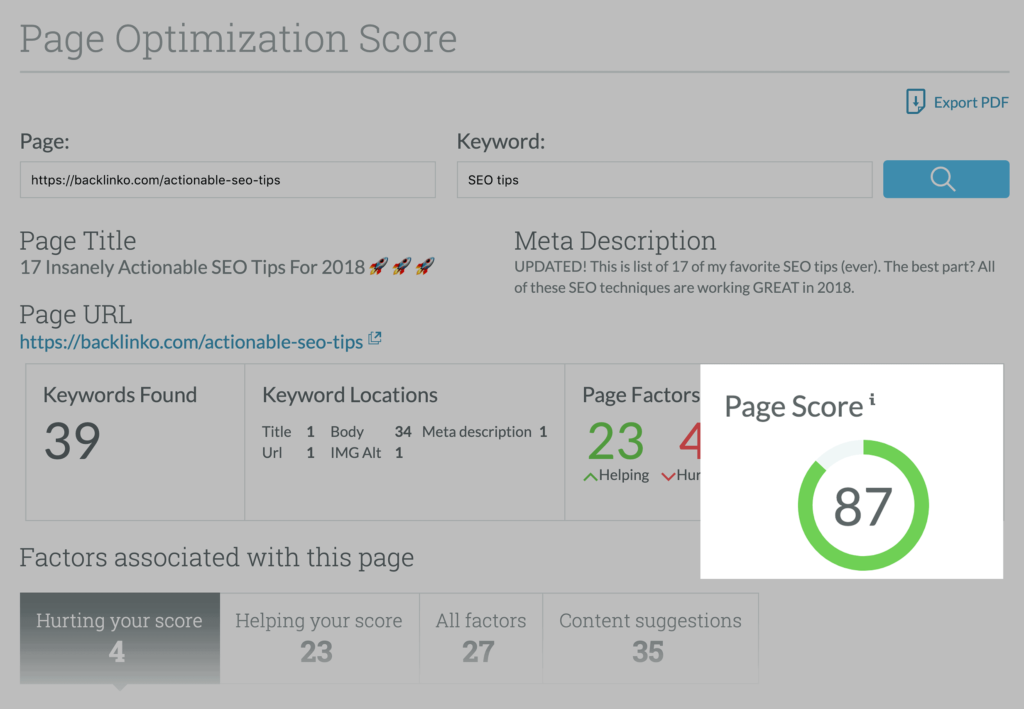1024x709 pixels.
Task: Click the Keywords Found count 39
Action: [x=72, y=441]
